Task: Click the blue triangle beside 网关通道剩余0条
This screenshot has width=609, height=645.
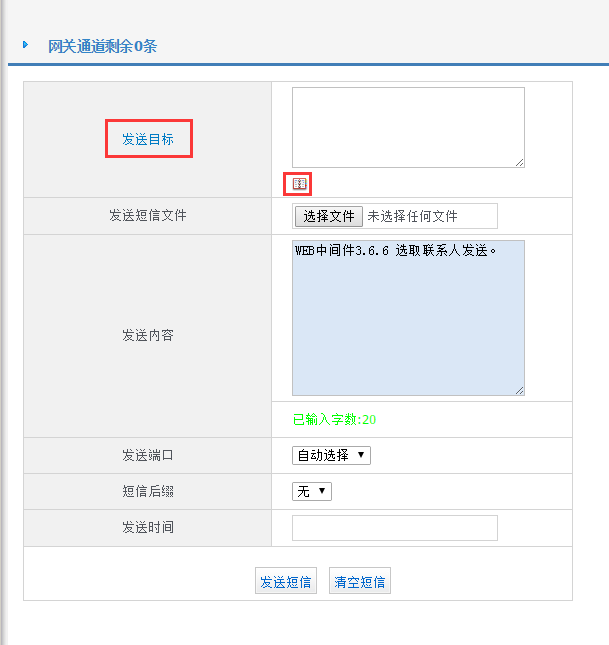Action: (x=26, y=45)
